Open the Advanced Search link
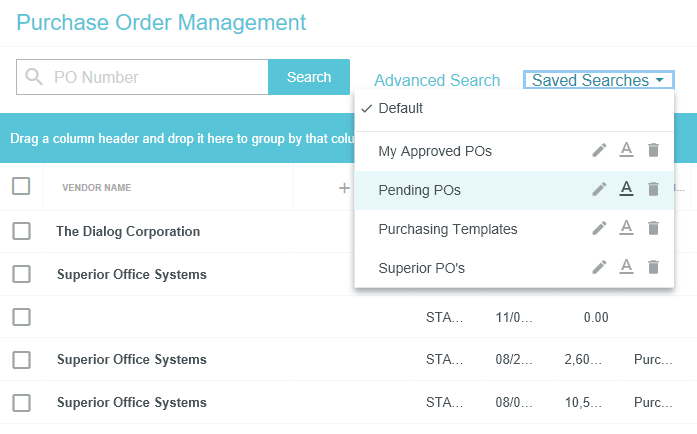The width and height of the screenshot is (697, 434). (x=437, y=80)
